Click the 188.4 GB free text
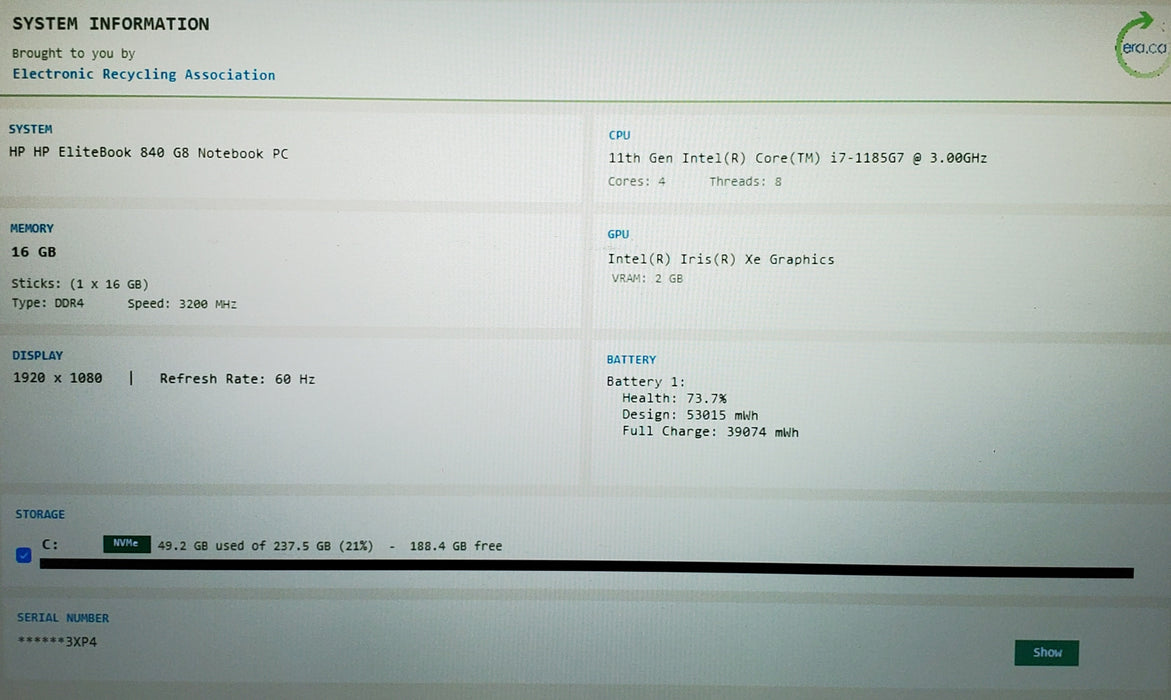1171x700 pixels. 456,546
